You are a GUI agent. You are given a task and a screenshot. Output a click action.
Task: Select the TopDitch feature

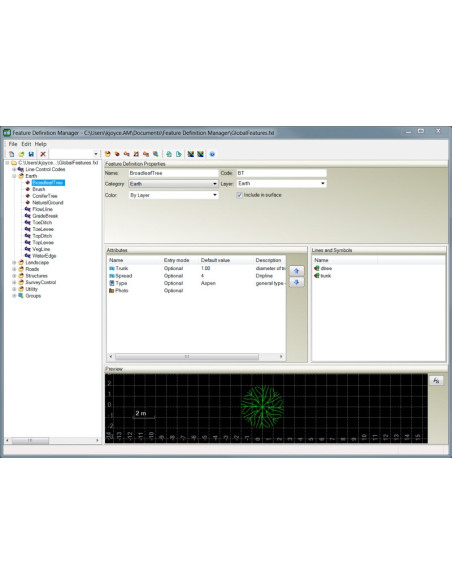click(x=42, y=236)
